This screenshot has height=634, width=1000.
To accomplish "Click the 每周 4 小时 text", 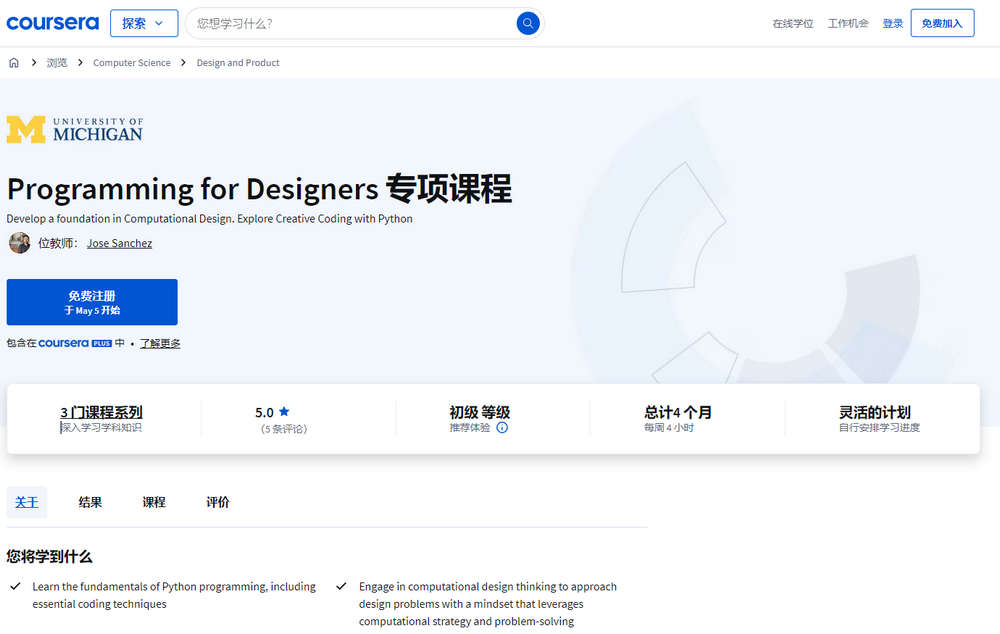I will coord(668,427).
